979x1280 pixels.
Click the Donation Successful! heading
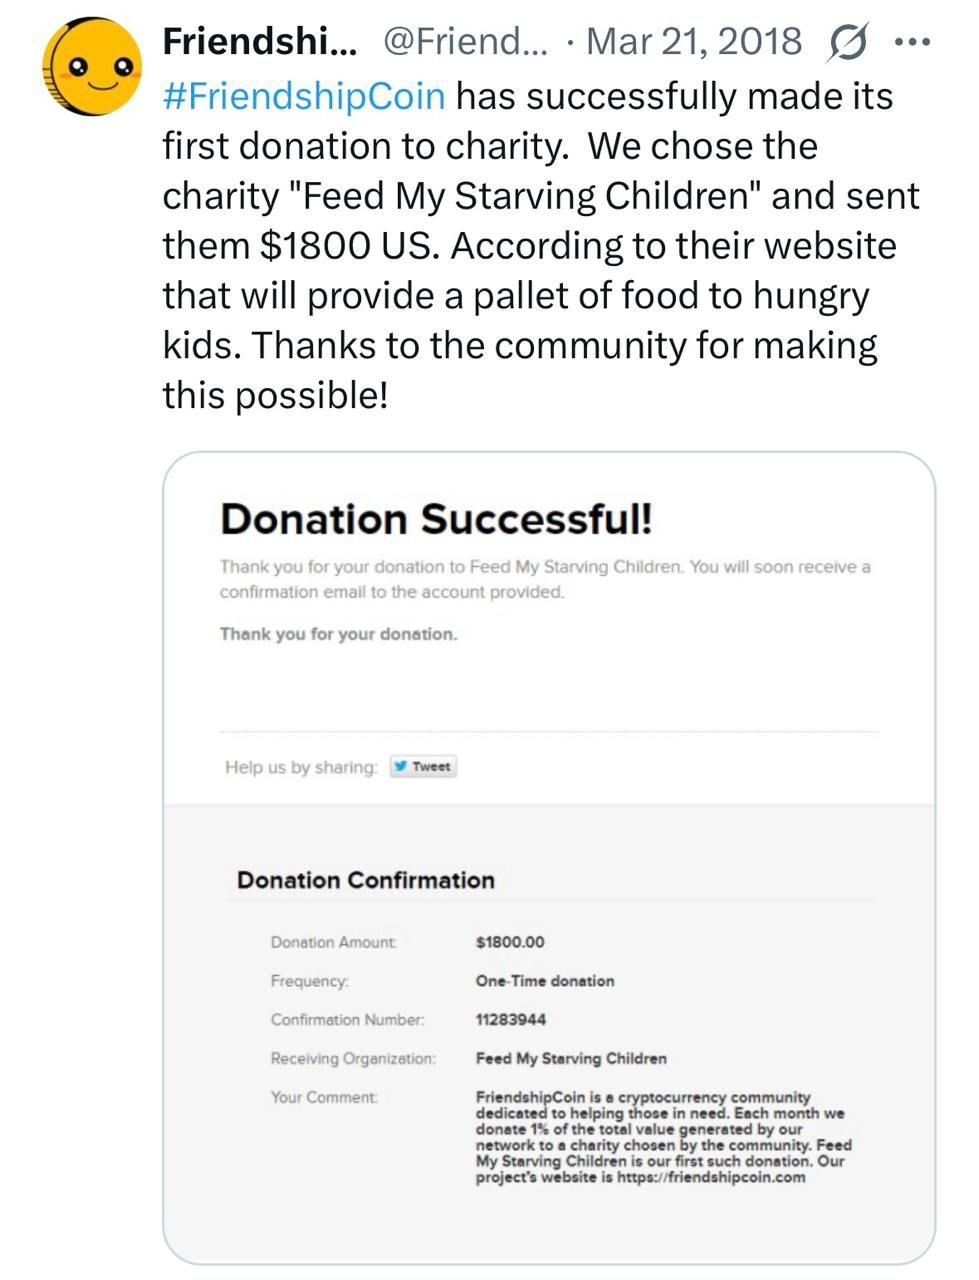click(437, 519)
